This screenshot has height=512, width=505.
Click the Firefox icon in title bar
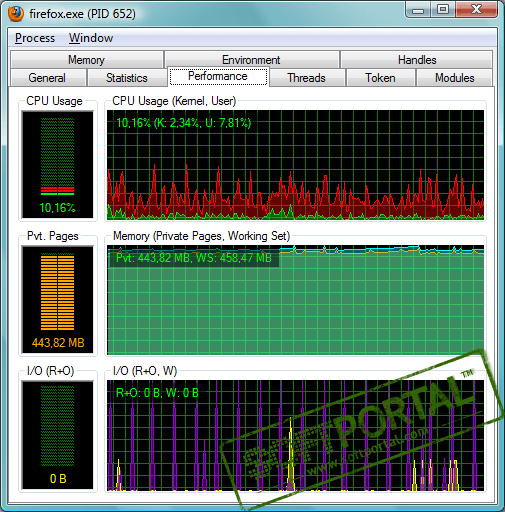click(16, 14)
